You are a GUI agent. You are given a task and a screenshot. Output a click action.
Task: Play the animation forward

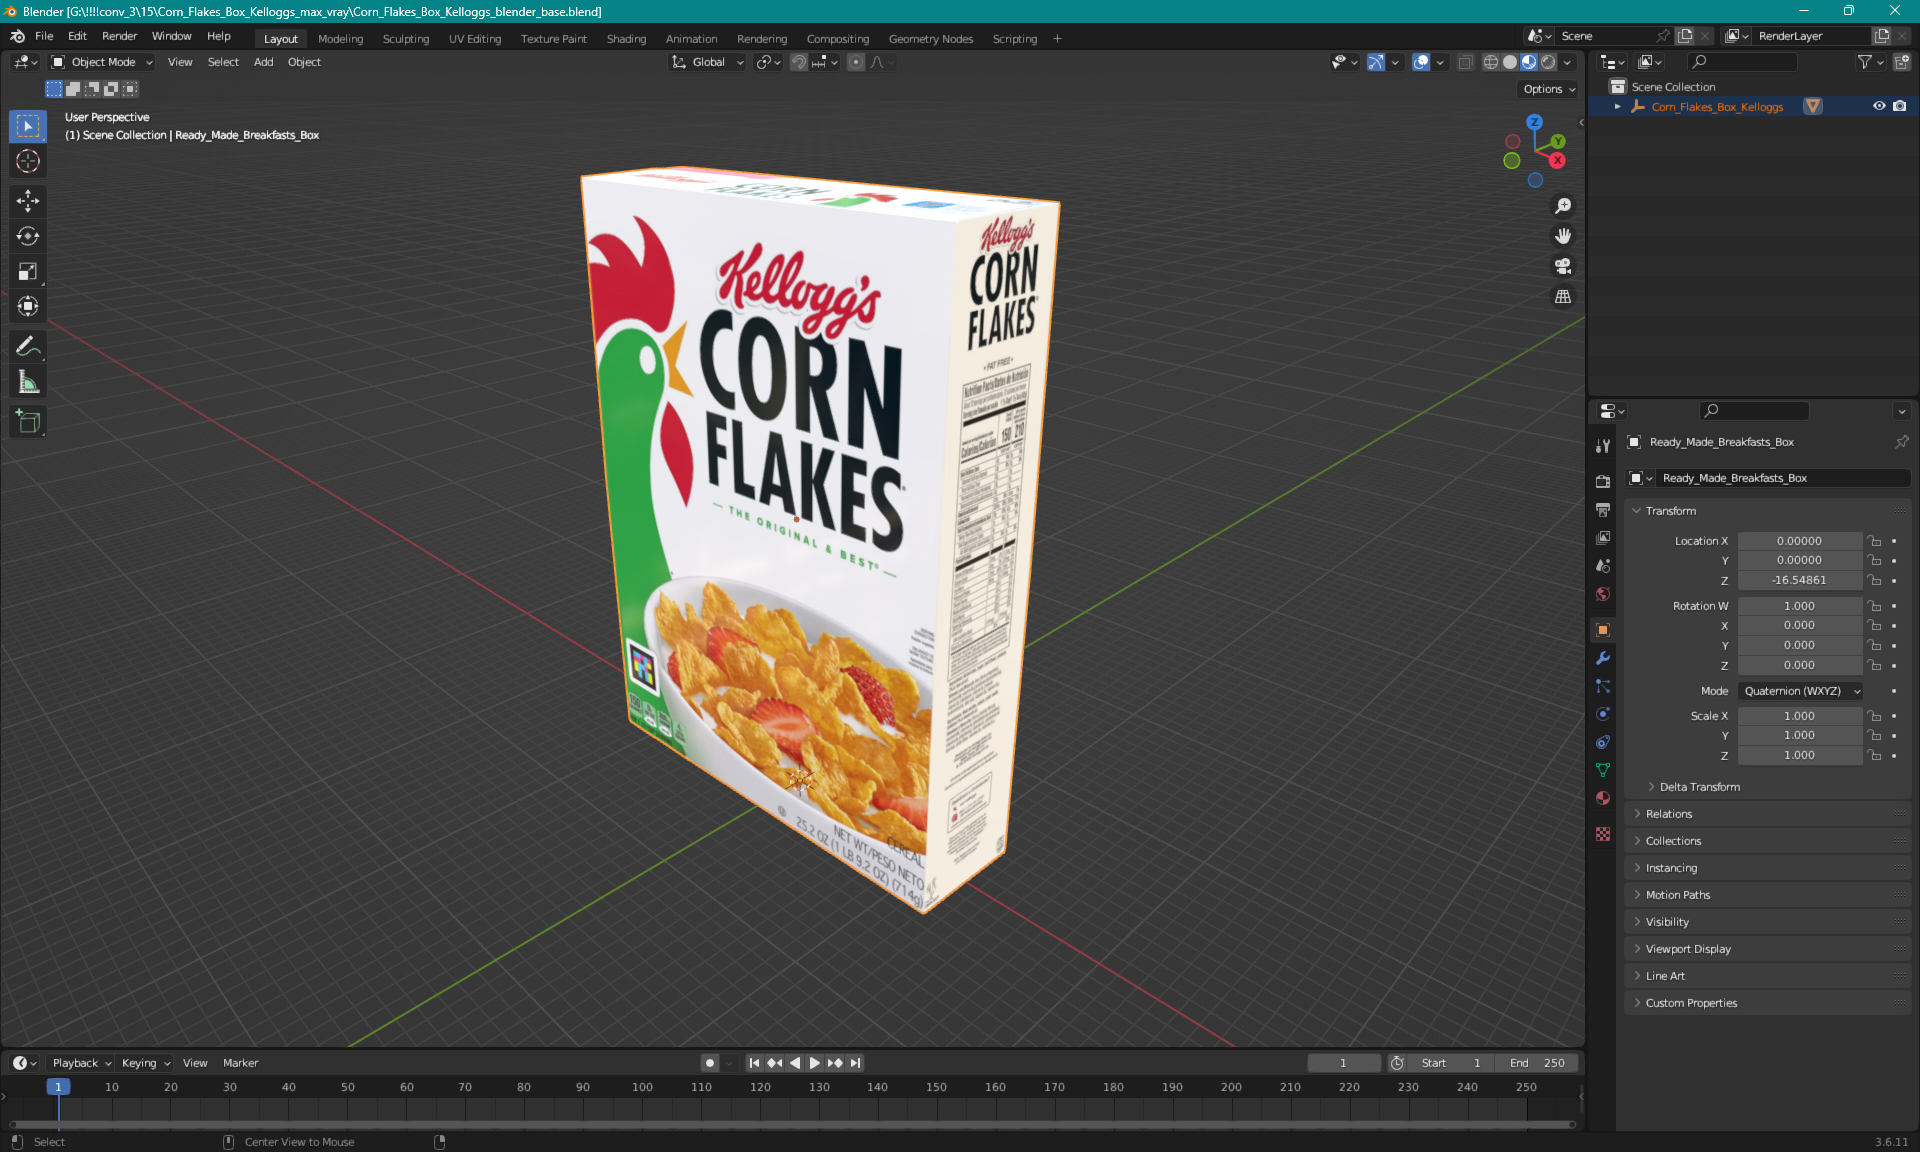coord(814,1063)
